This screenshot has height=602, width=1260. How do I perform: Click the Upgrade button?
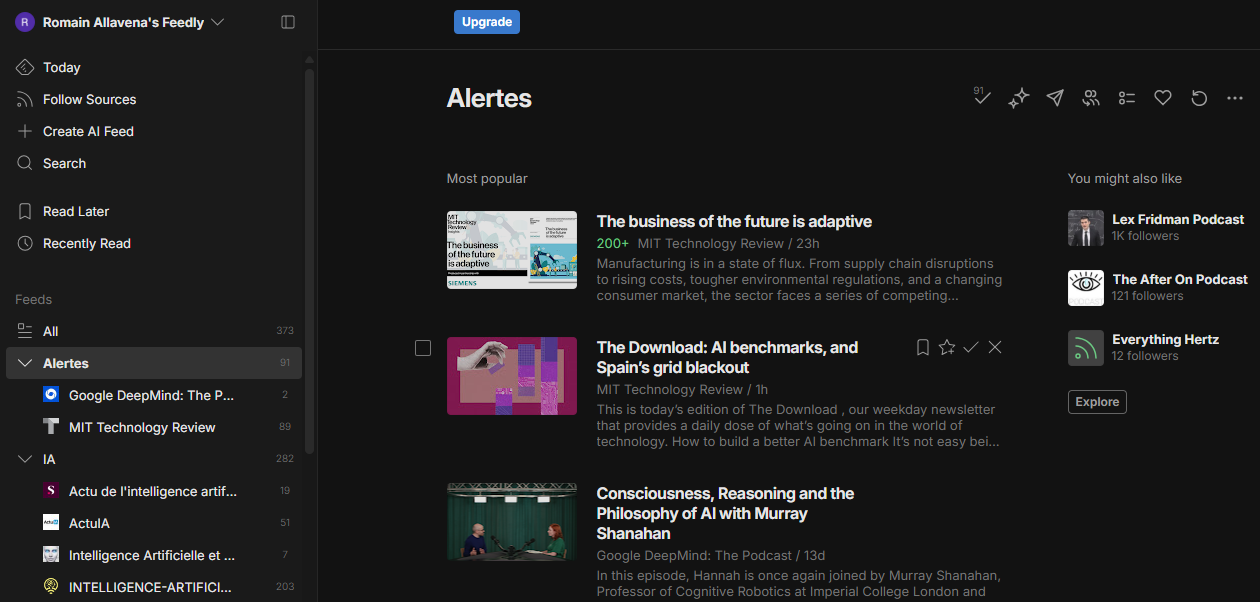[486, 21]
